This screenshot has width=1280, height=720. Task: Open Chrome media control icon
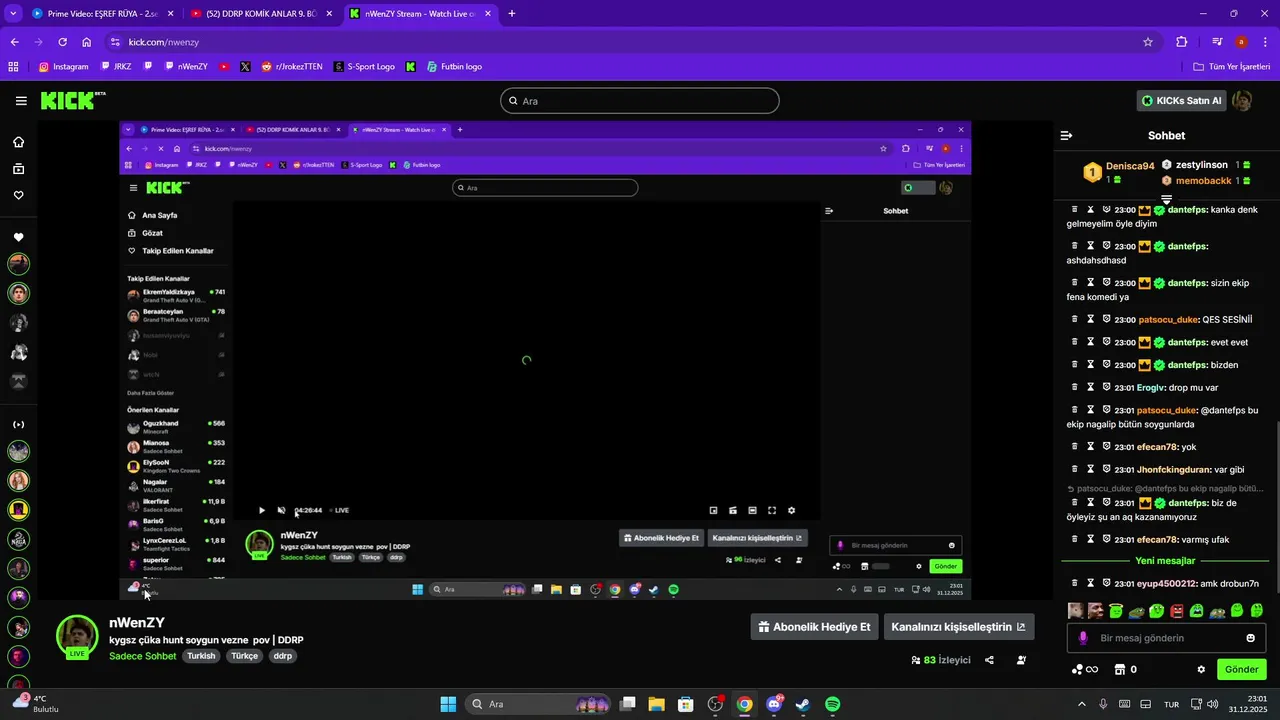tap(1217, 42)
